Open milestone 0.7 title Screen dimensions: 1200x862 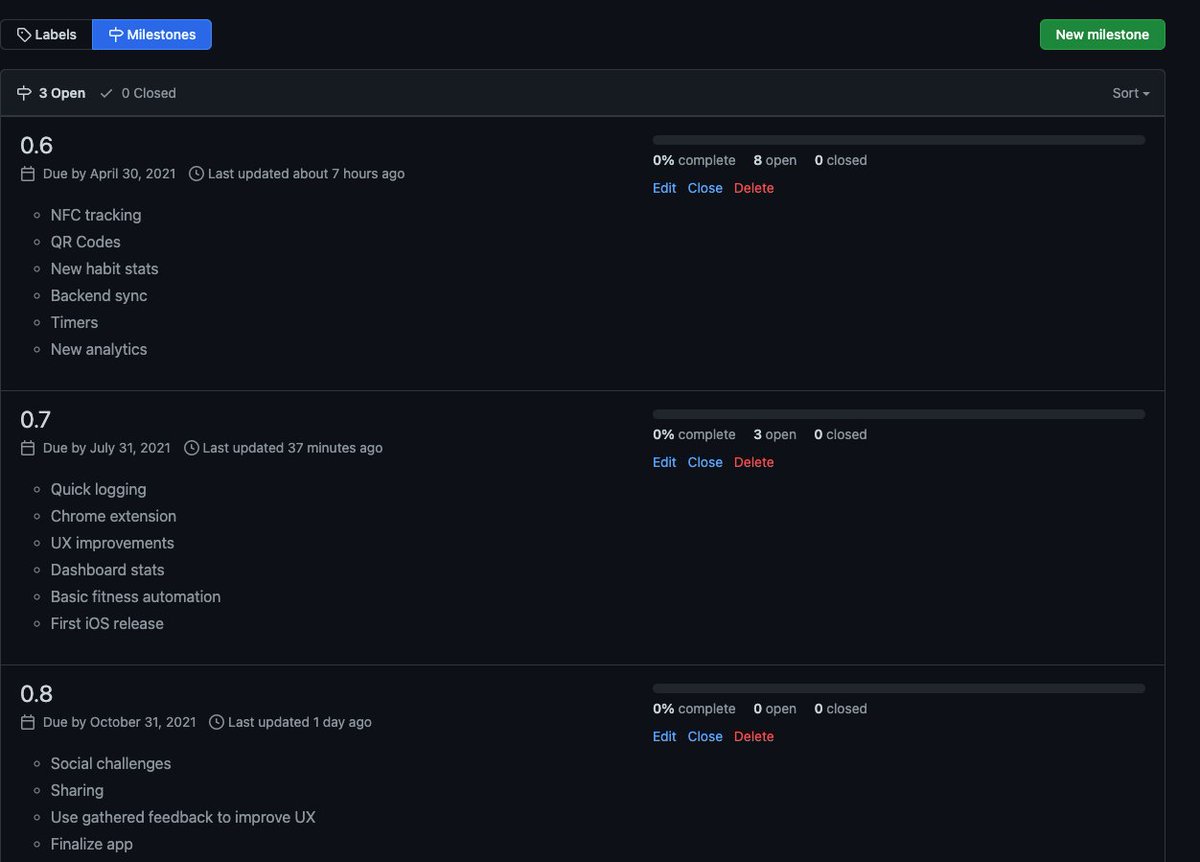35,419
